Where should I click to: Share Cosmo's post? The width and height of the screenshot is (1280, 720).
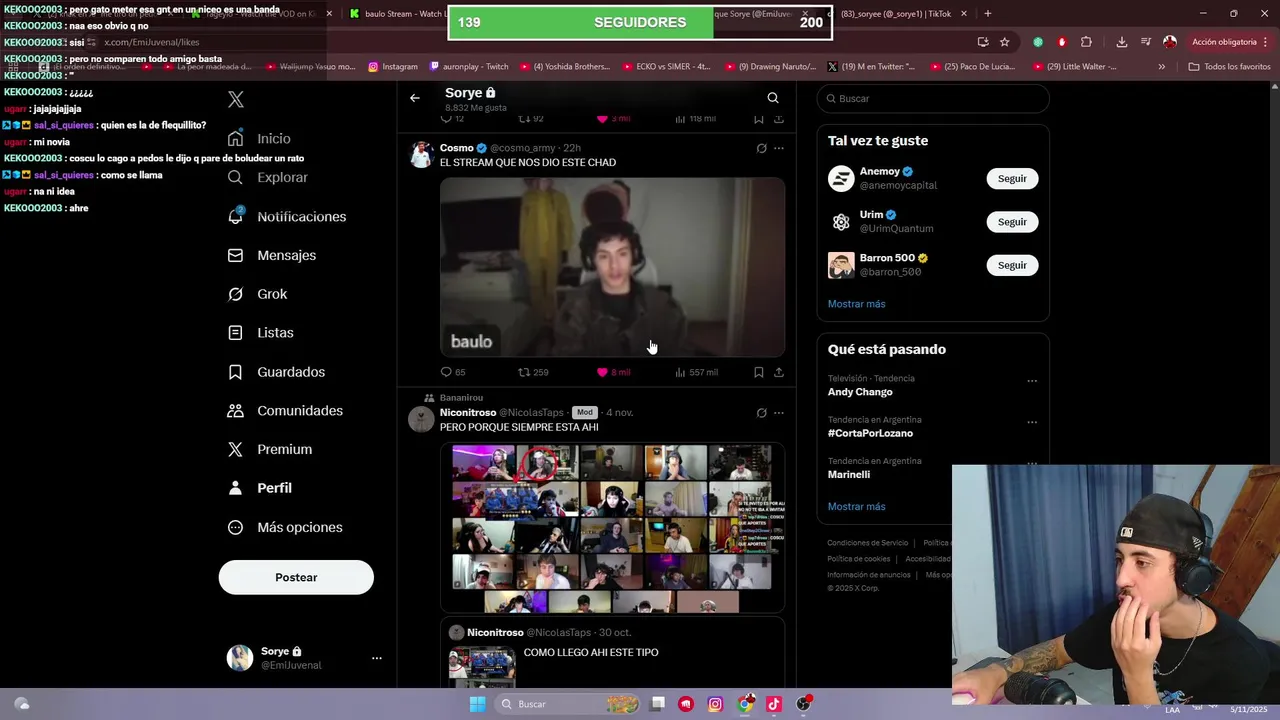pyautogui.click(x=779, y=372)
